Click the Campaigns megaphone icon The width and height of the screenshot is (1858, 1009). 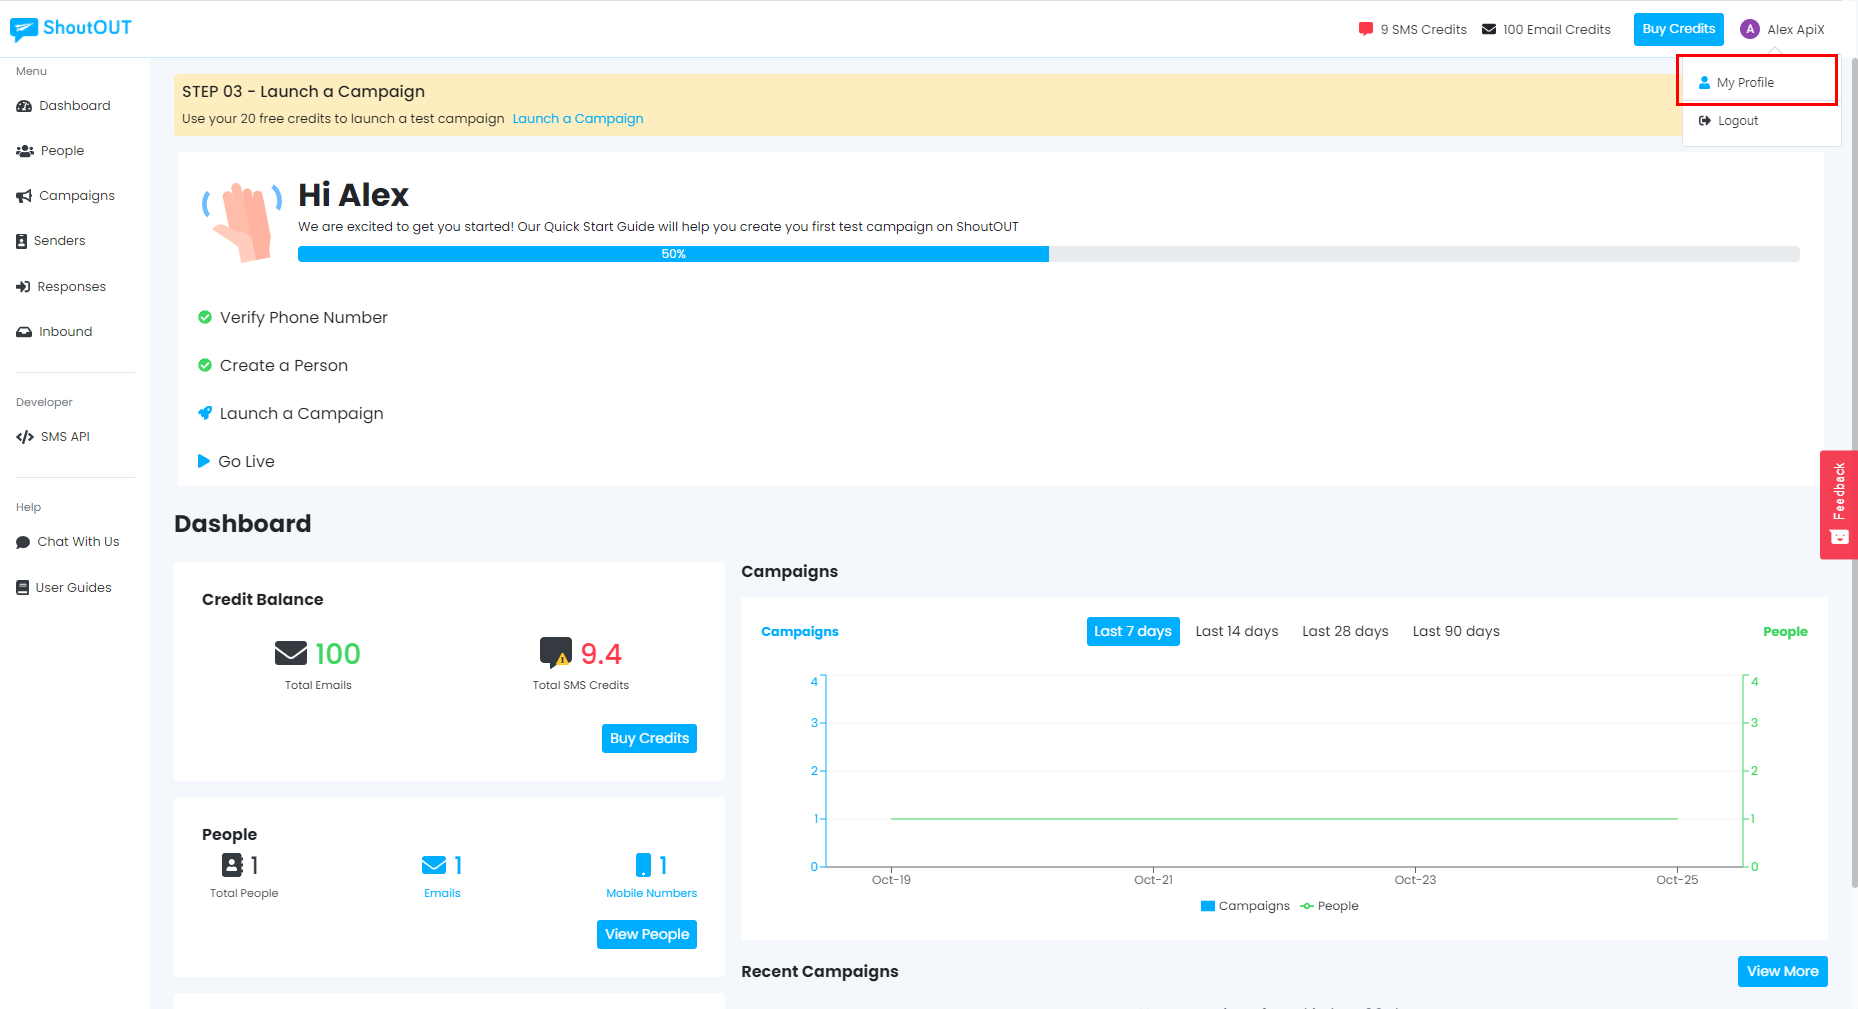point(24,196)
